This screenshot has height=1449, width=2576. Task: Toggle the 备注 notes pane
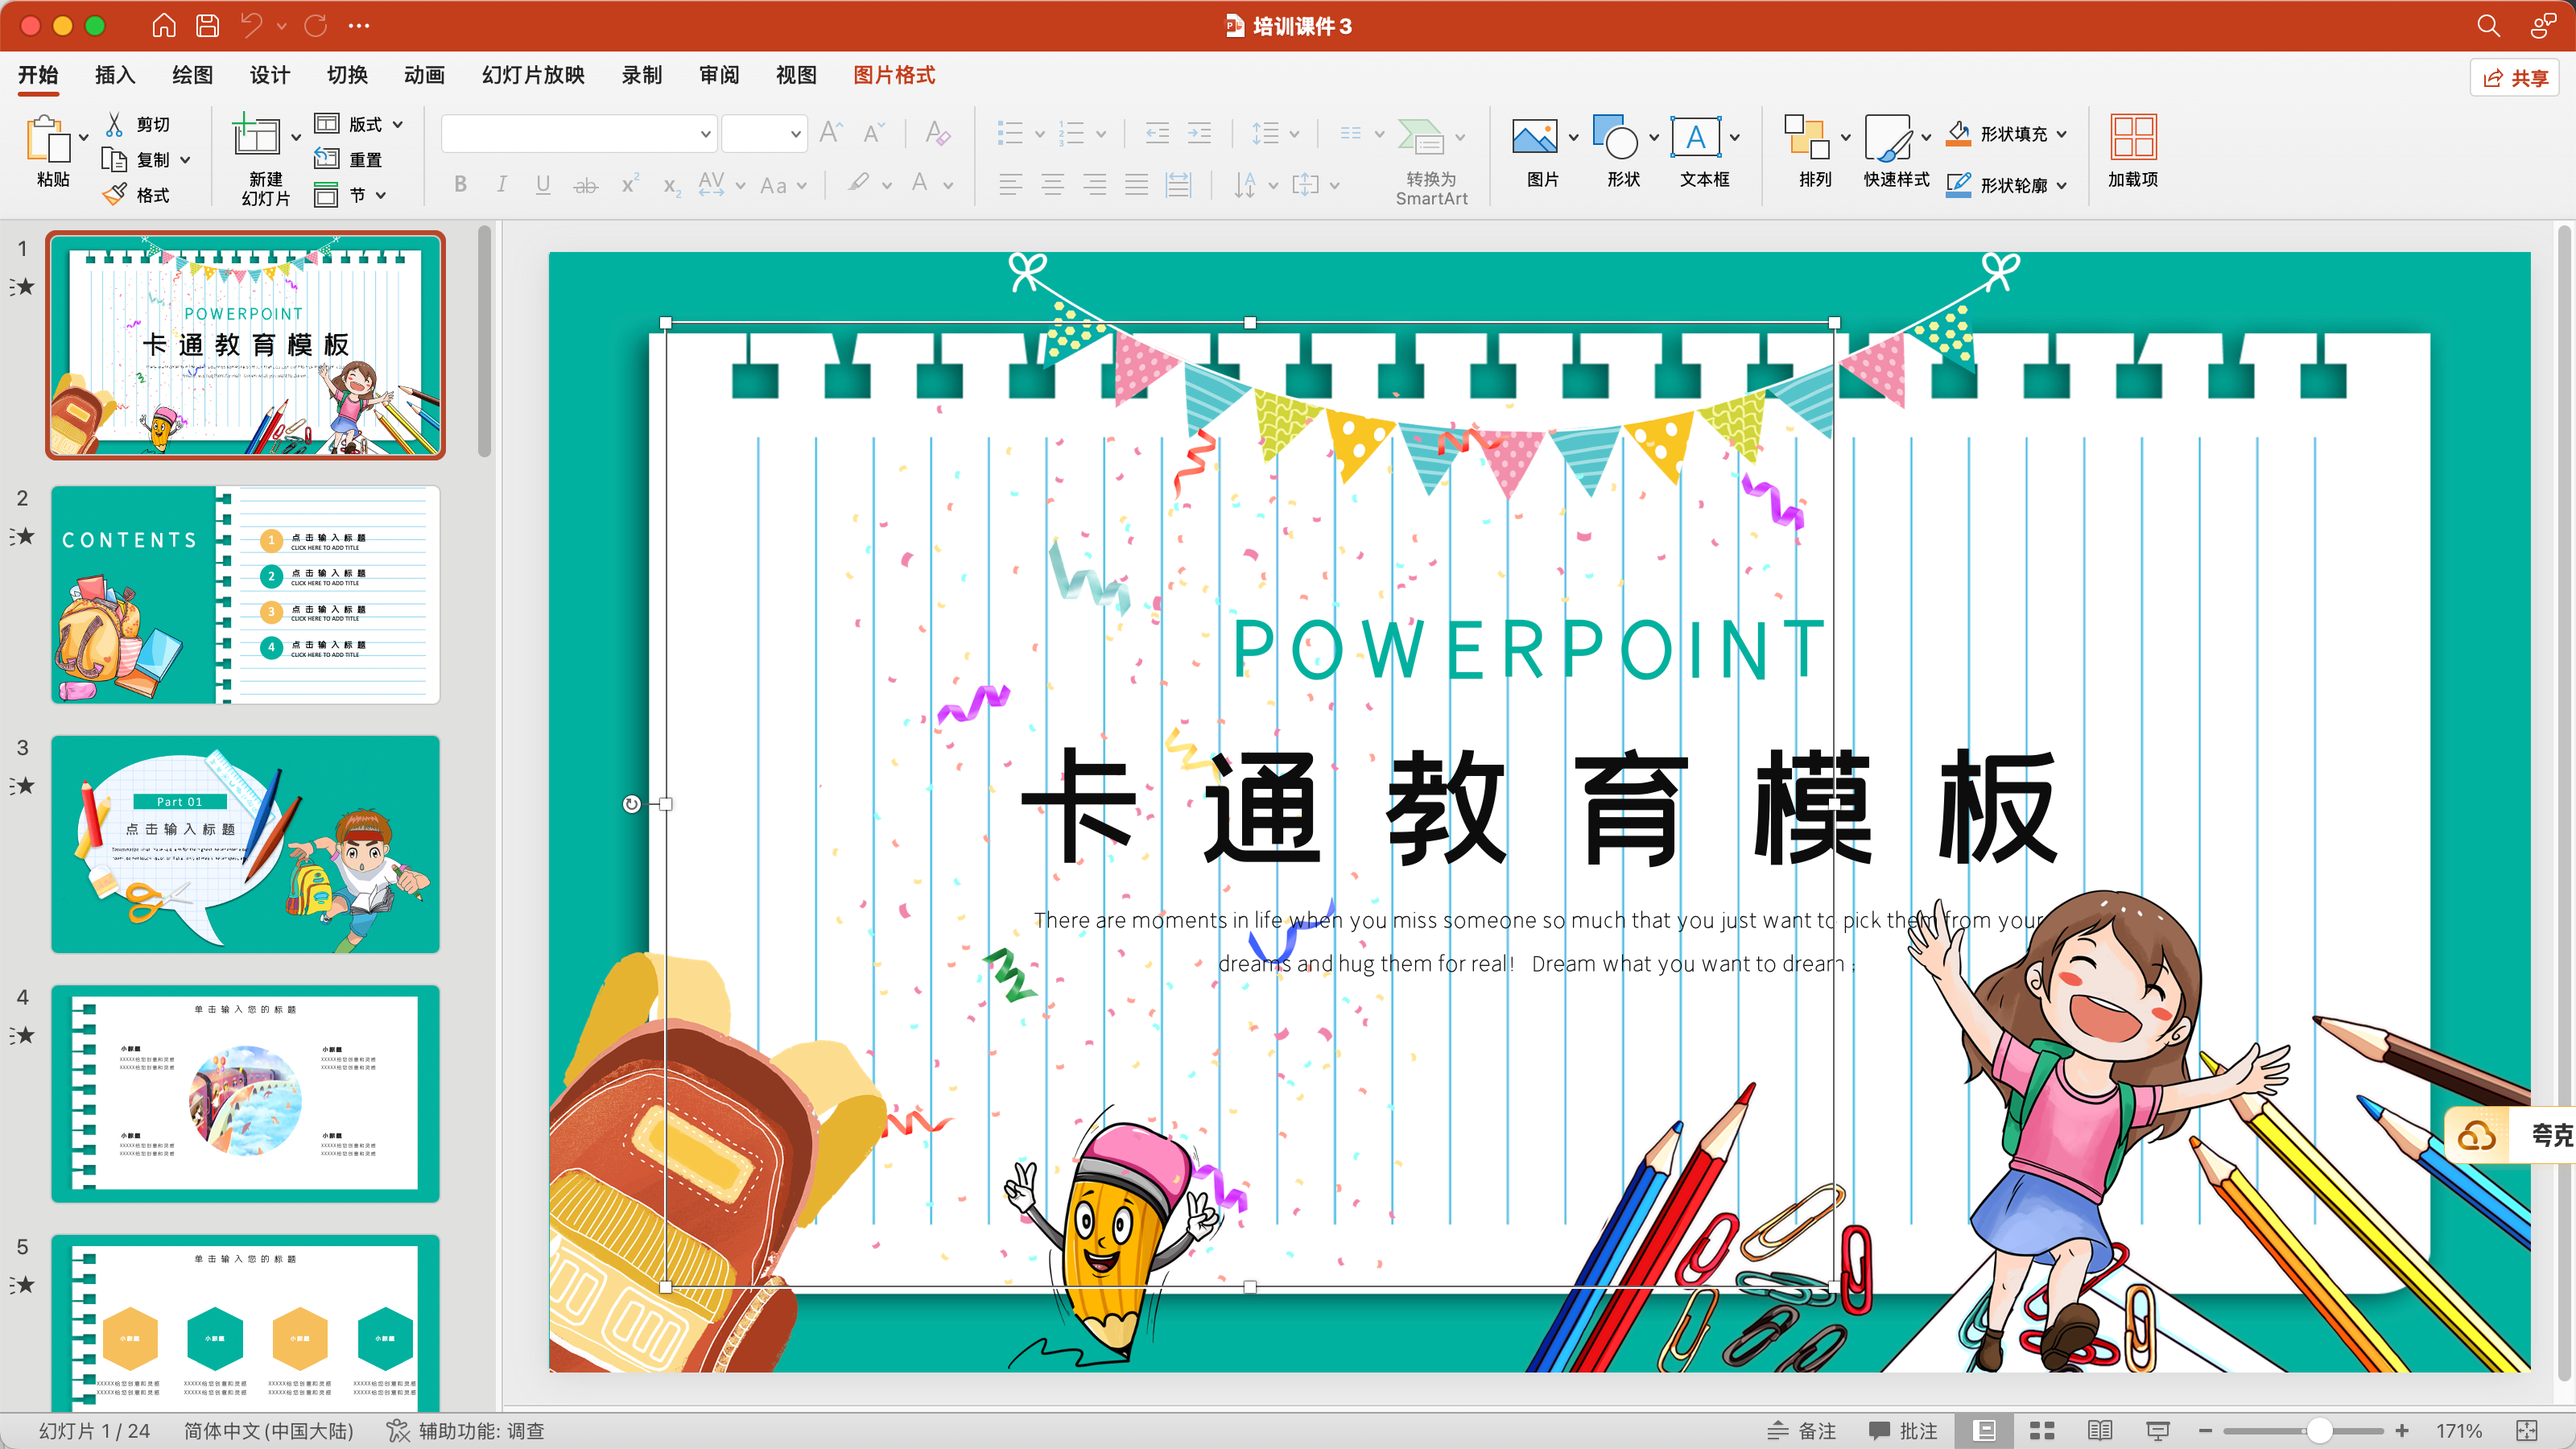click(x=1802, y=1431)
